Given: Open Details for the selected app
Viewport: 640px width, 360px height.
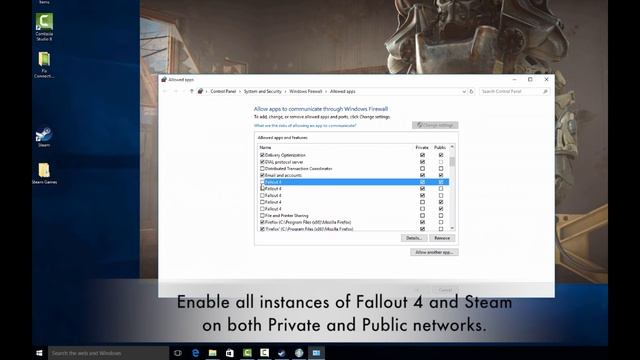Looking at the screenshot, I should point(414,238).
